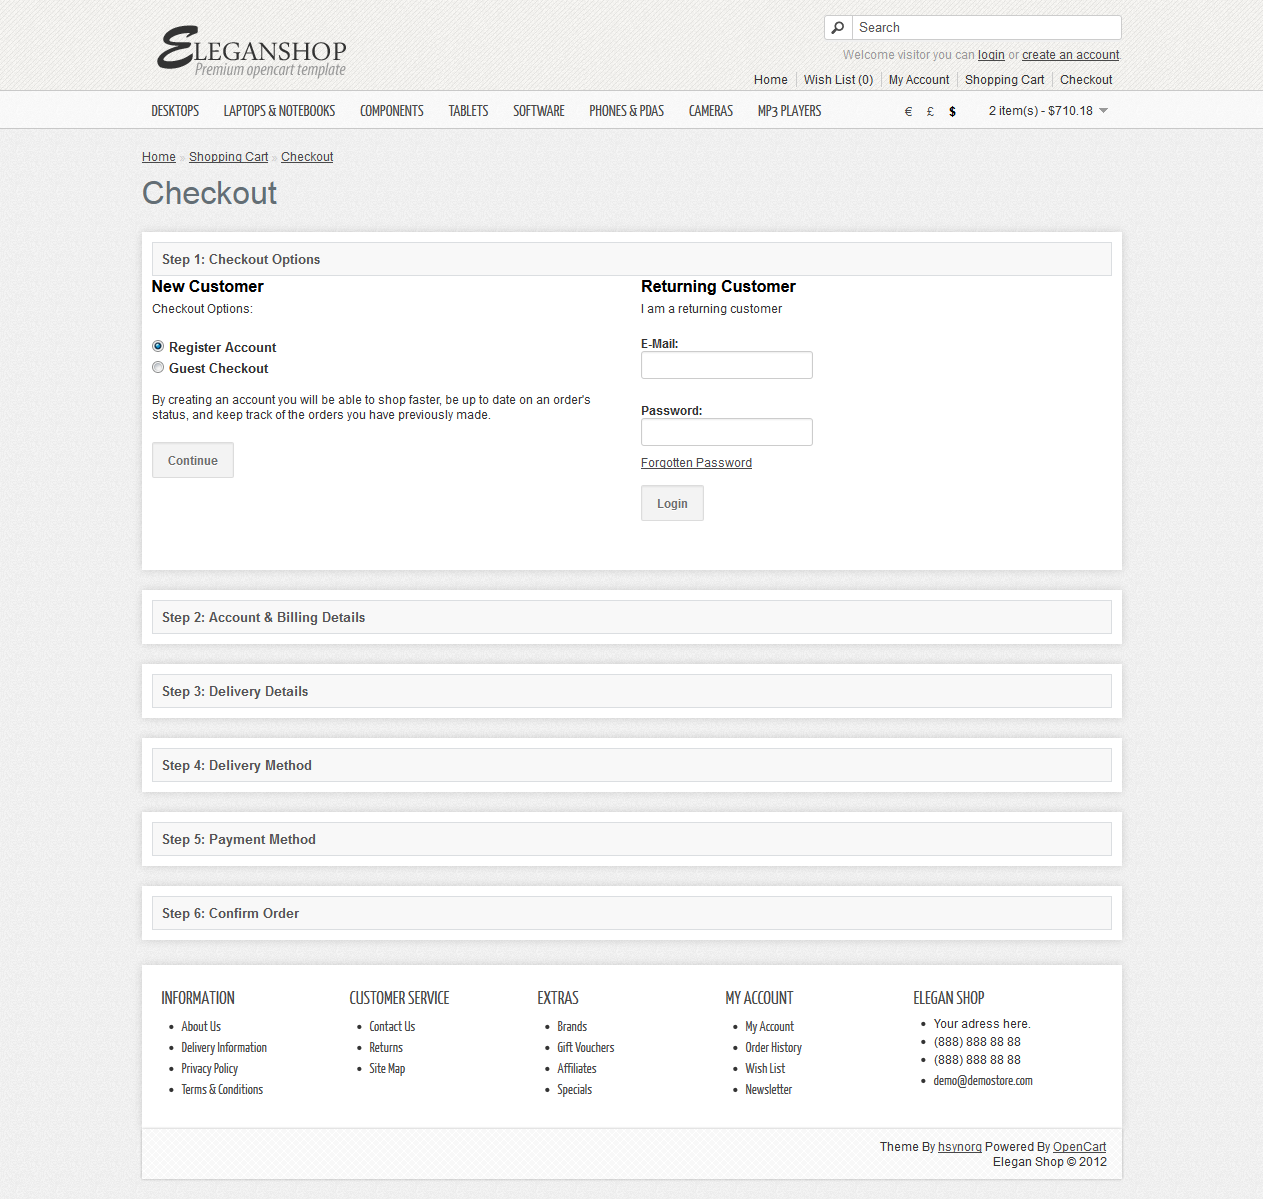
Task: Open Shopping Cart top link
Action: [x=1004, y=80]
